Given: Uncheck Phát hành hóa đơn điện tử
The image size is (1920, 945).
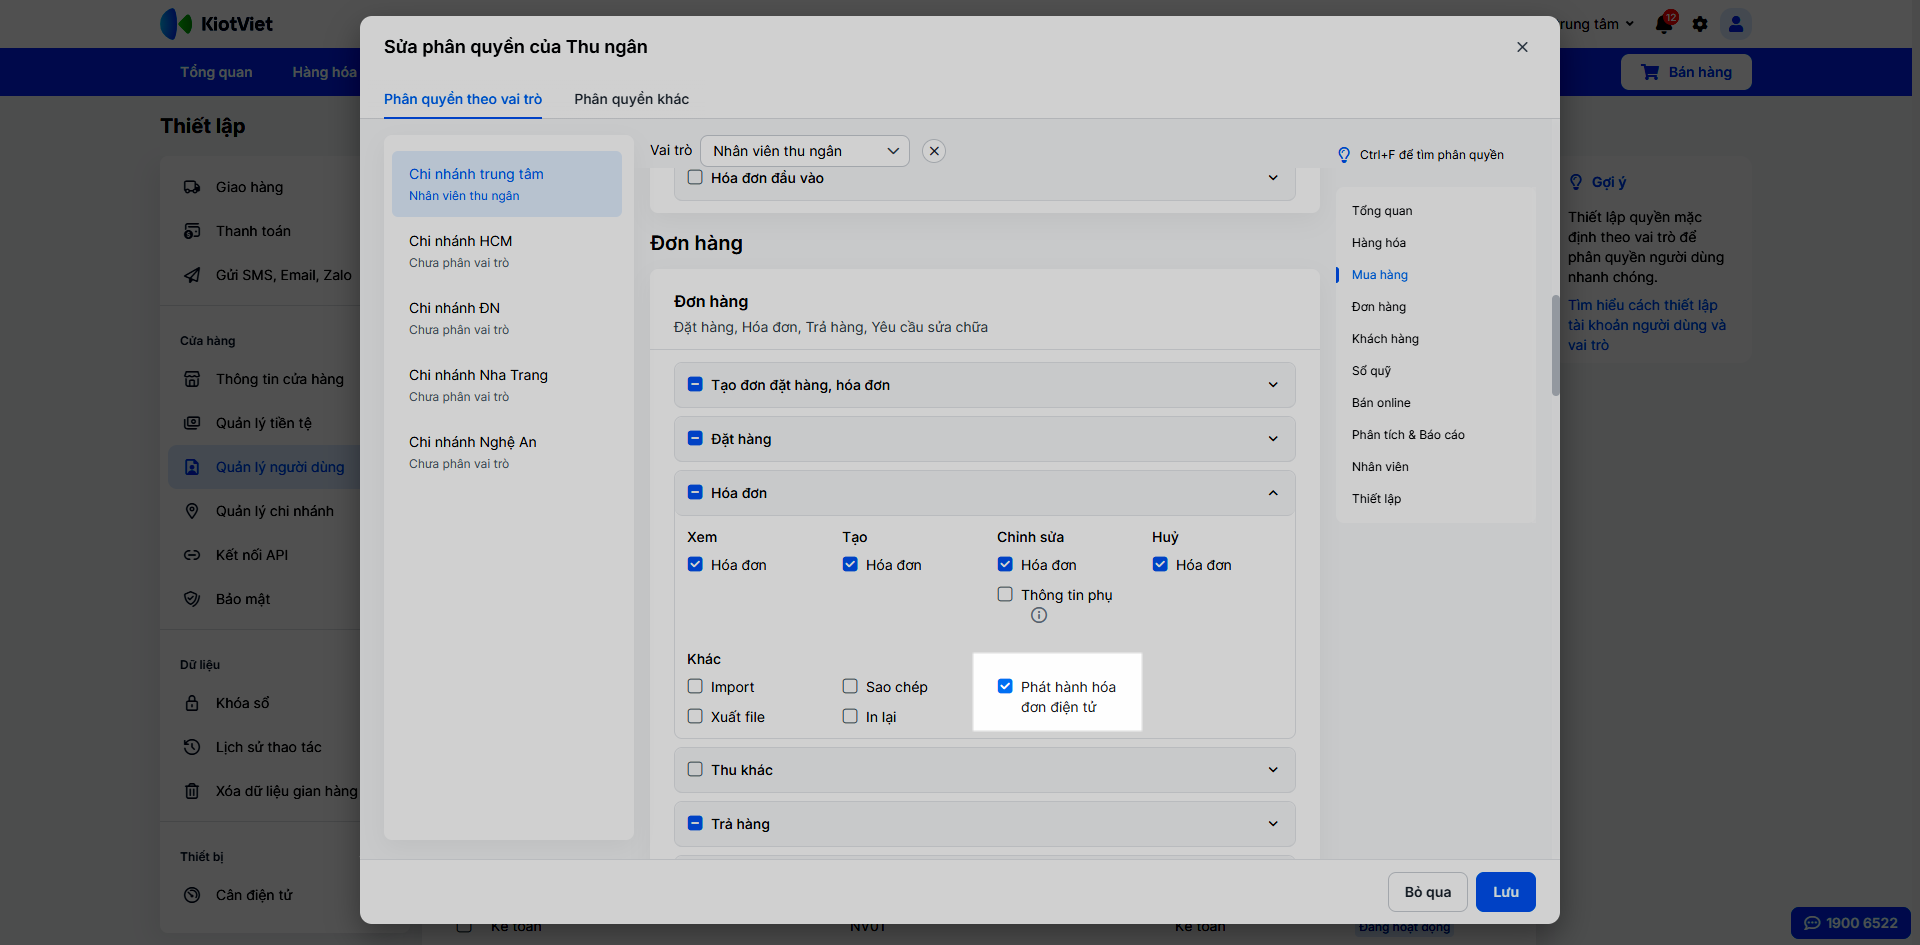Looking at the screenshot, I should (x=1005, y=686).
